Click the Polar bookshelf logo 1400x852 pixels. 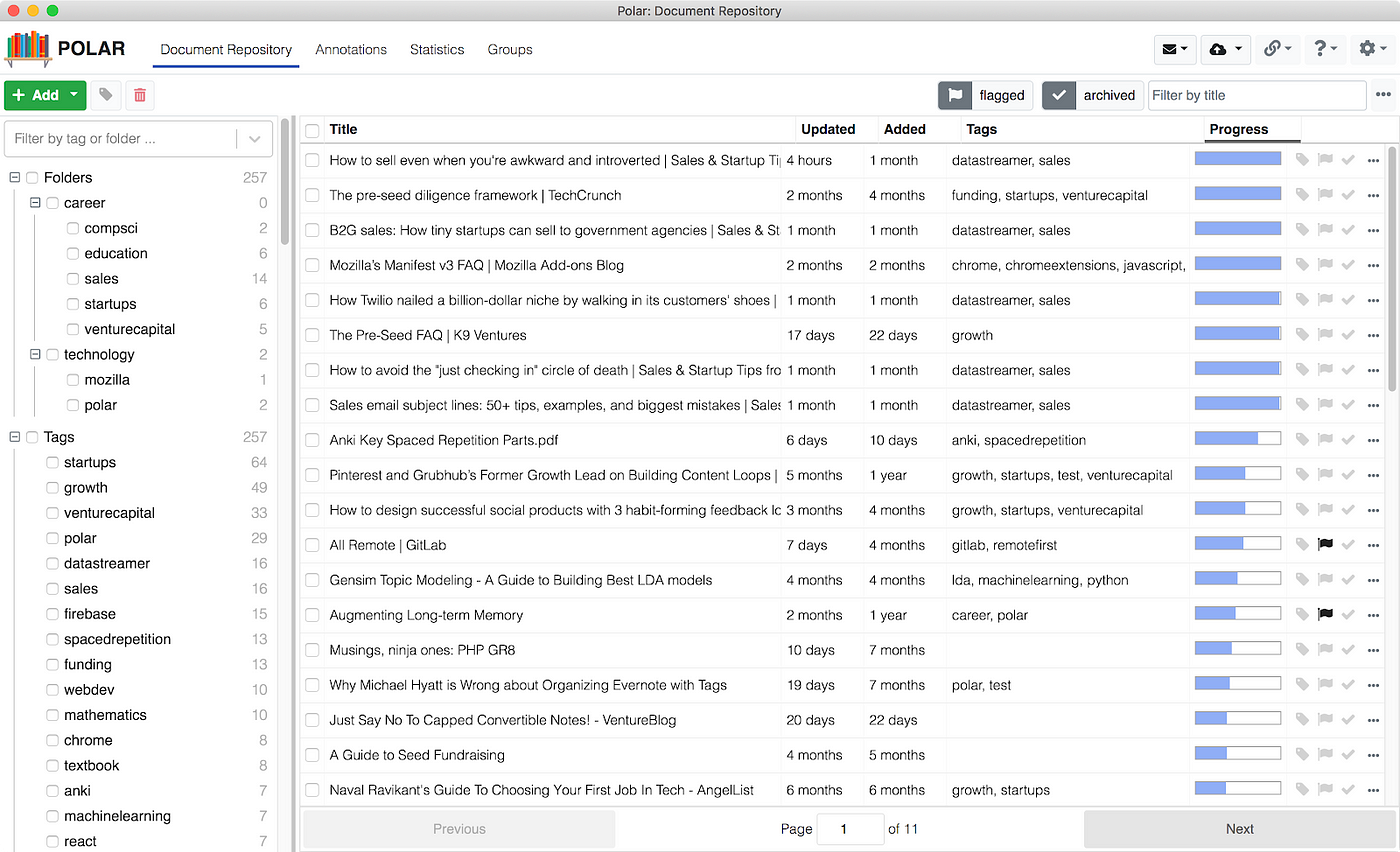pyautogui.click(x=27, y=48)
